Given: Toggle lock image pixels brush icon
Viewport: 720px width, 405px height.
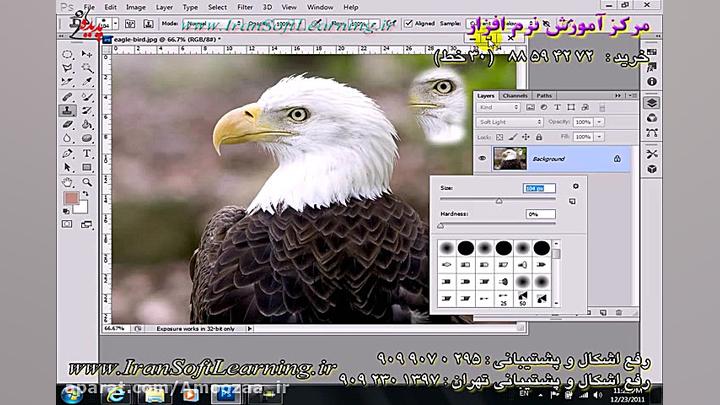Looking at the screenshot, I should [513, 137].
